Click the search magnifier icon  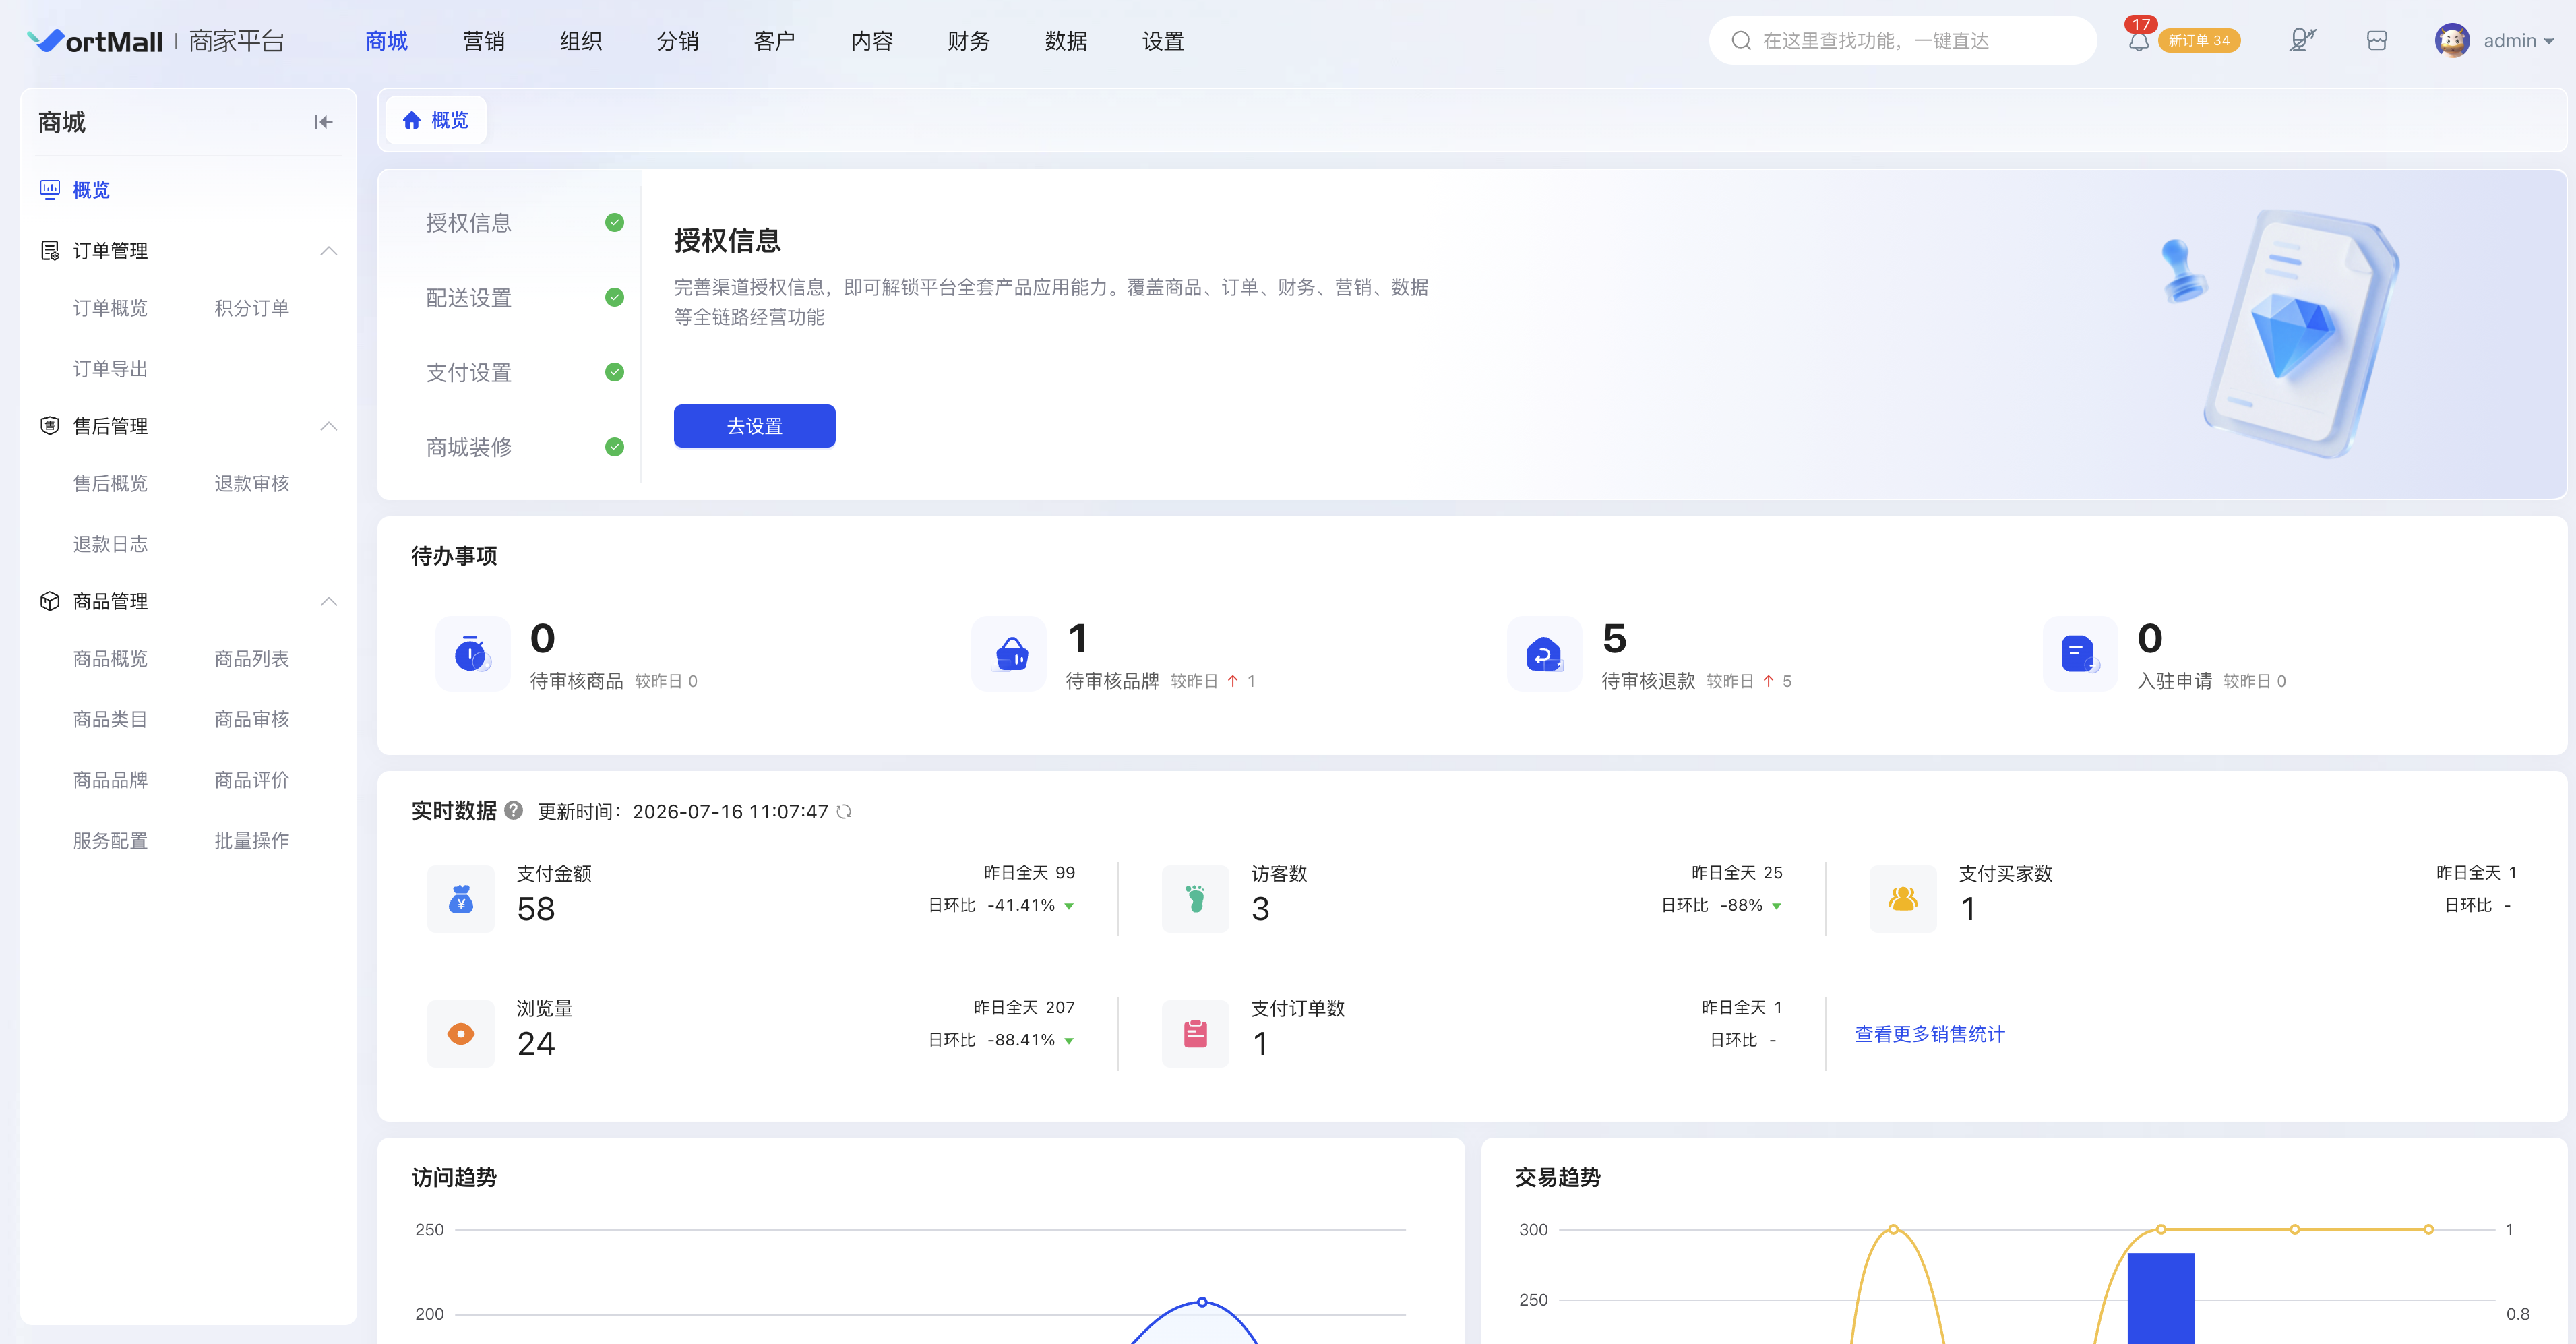pos(1741,41)
